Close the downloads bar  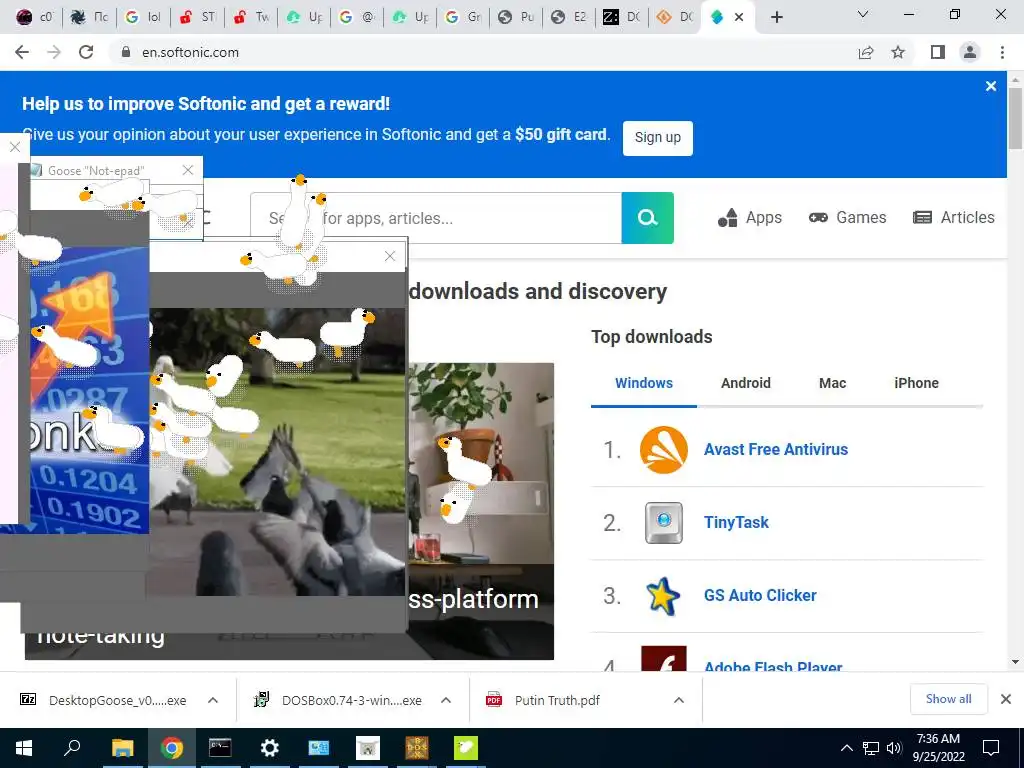coord(1006,699)
